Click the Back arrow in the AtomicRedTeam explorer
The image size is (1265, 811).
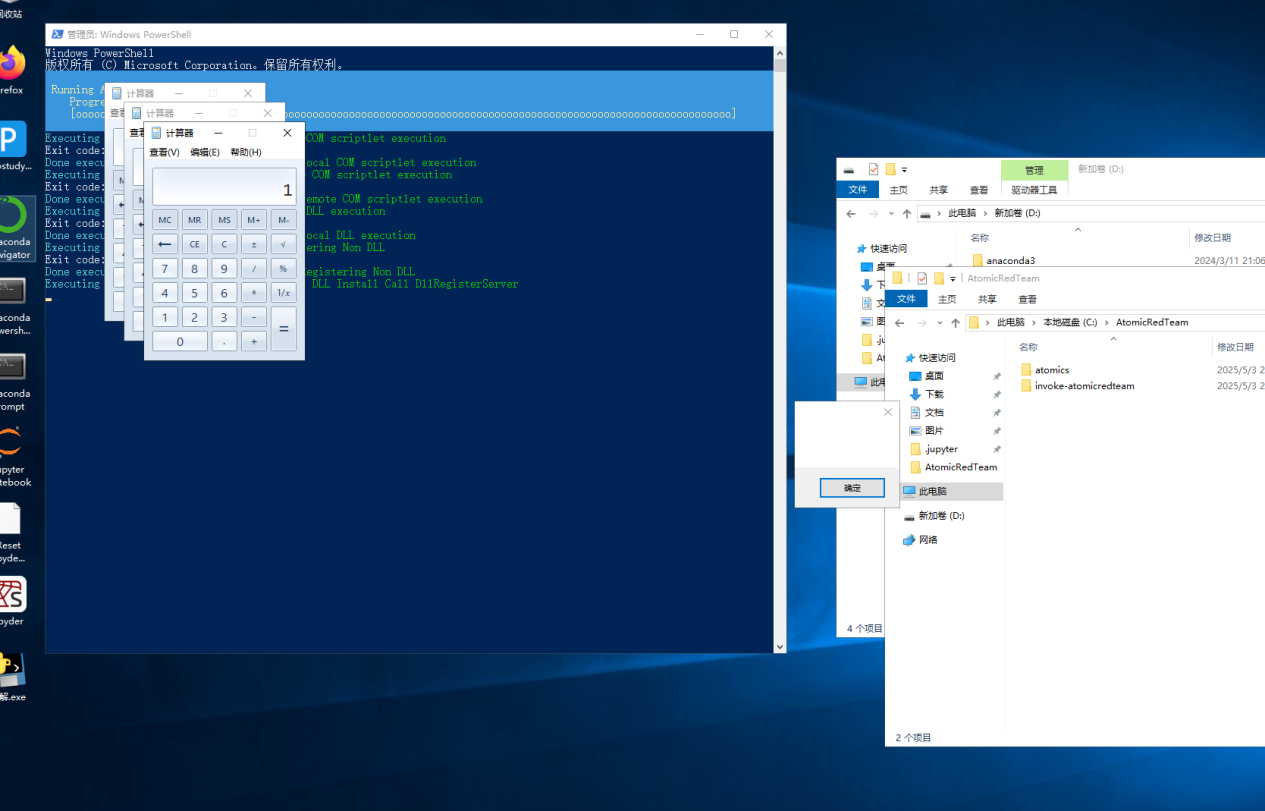point(900,323)
